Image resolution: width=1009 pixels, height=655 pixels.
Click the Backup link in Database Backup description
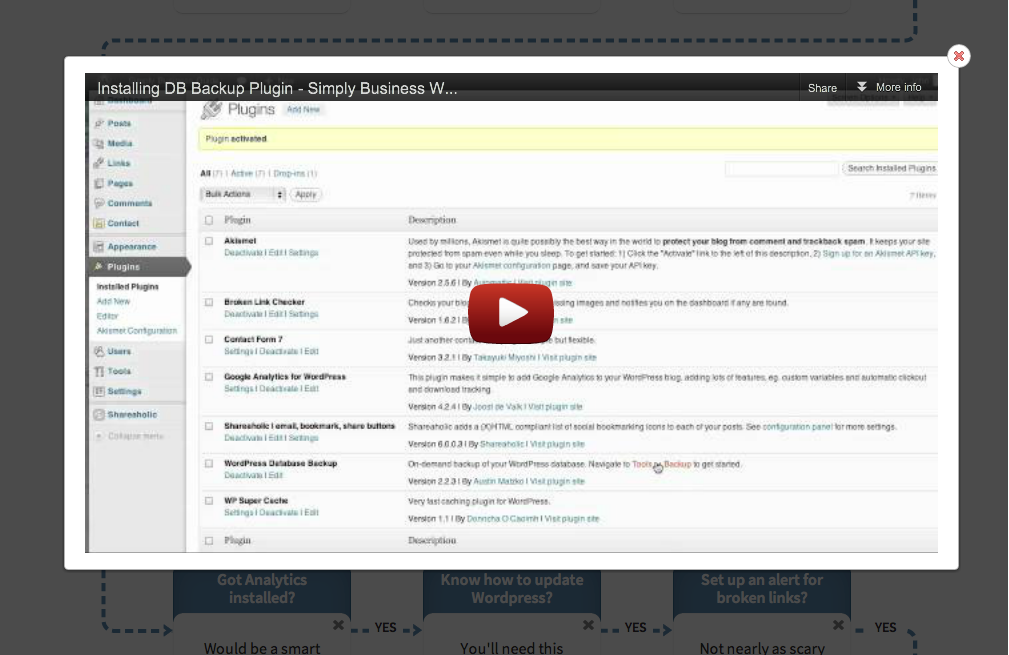coord(678,465)
